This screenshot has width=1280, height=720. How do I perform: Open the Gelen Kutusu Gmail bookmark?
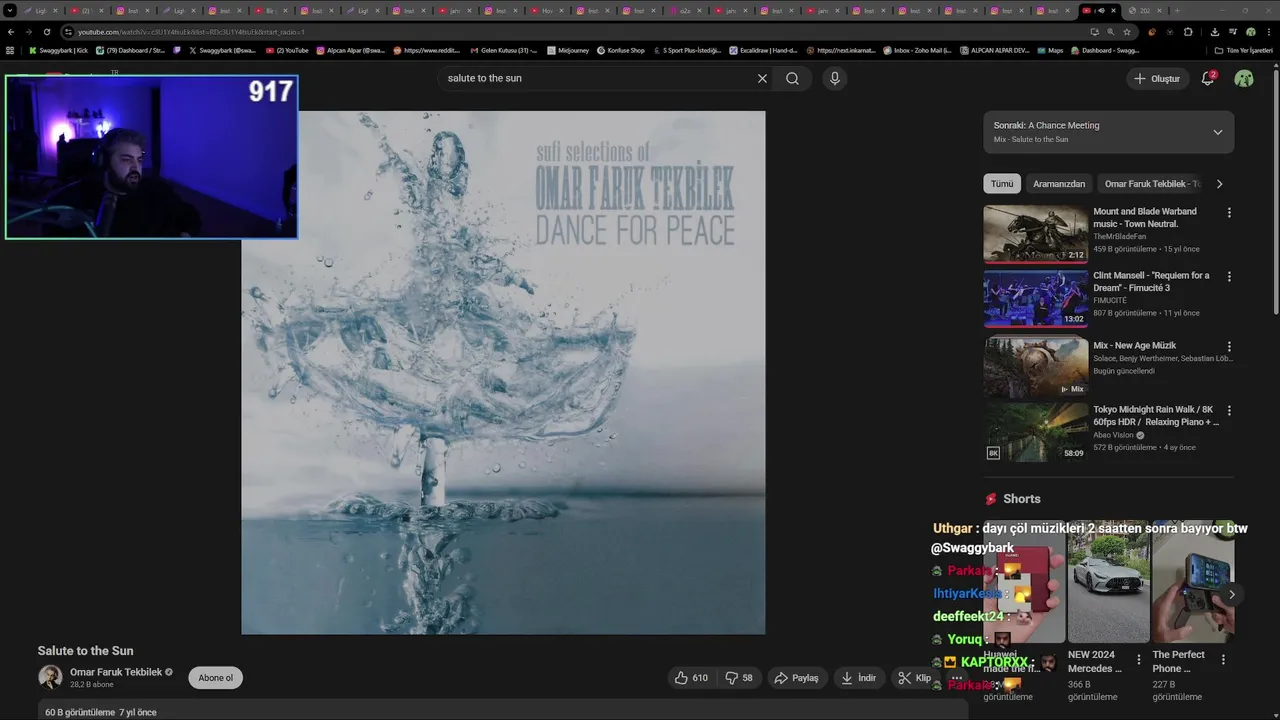(504, 50)
